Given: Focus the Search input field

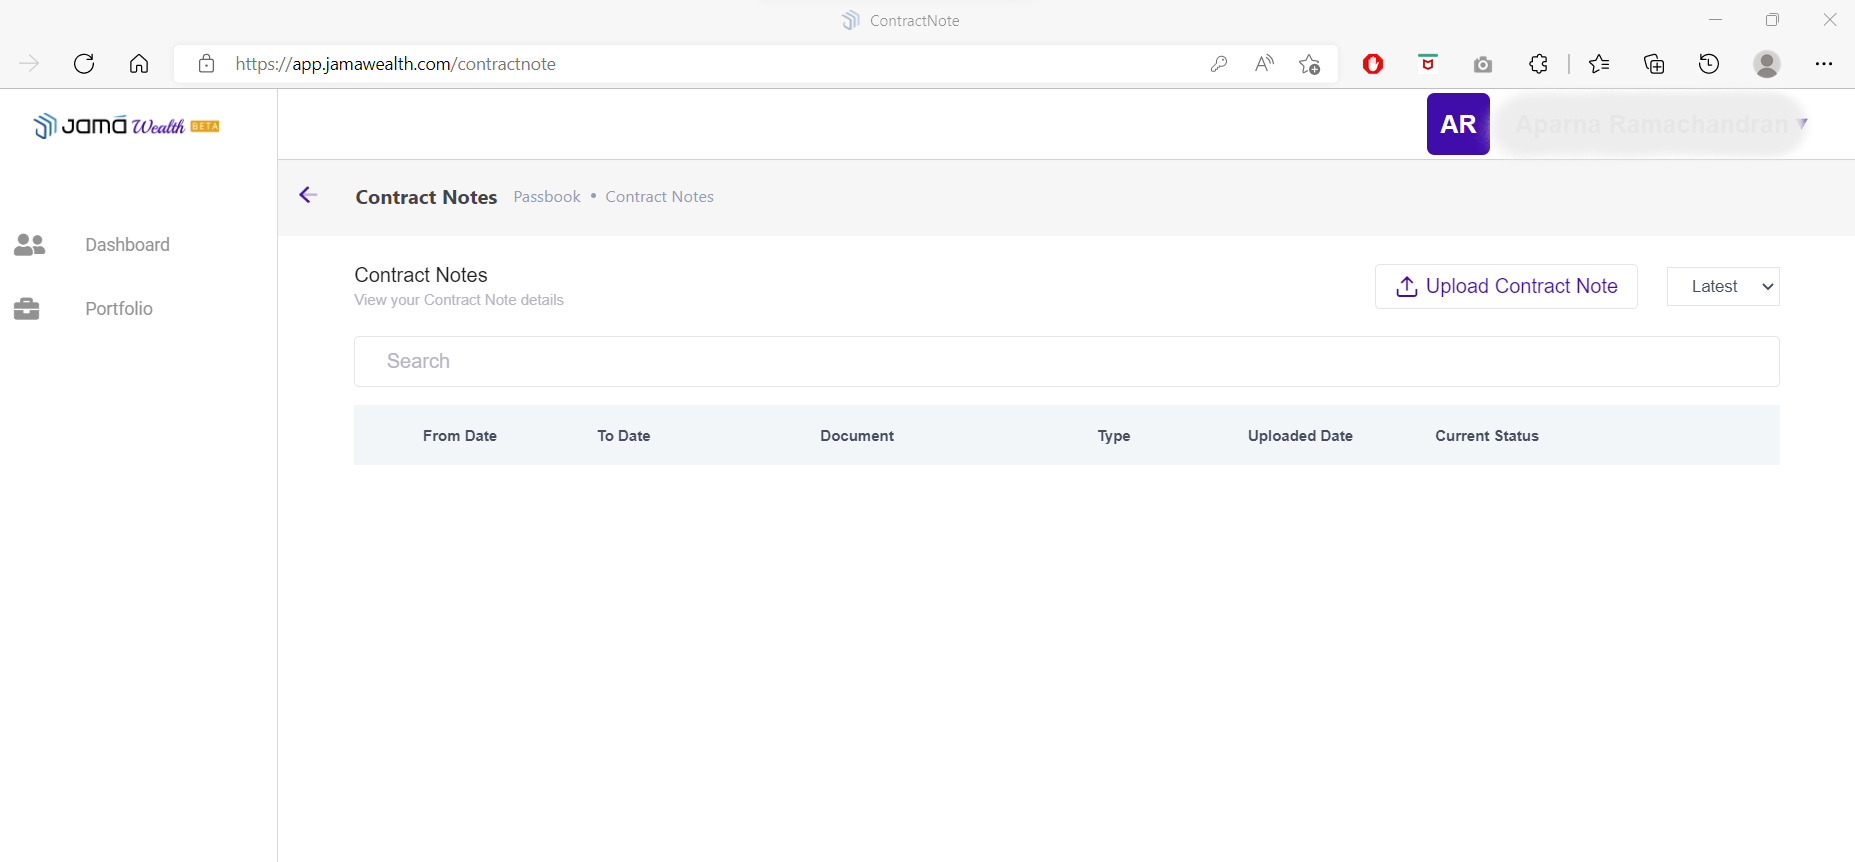Looking at the screenshot, I should tap(1067, 361).
